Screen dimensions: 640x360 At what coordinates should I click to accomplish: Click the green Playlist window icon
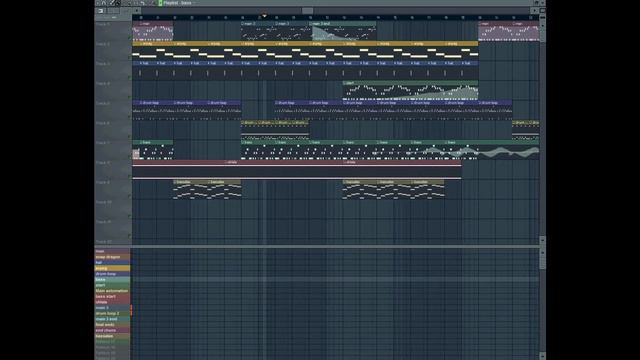[160, 3]
